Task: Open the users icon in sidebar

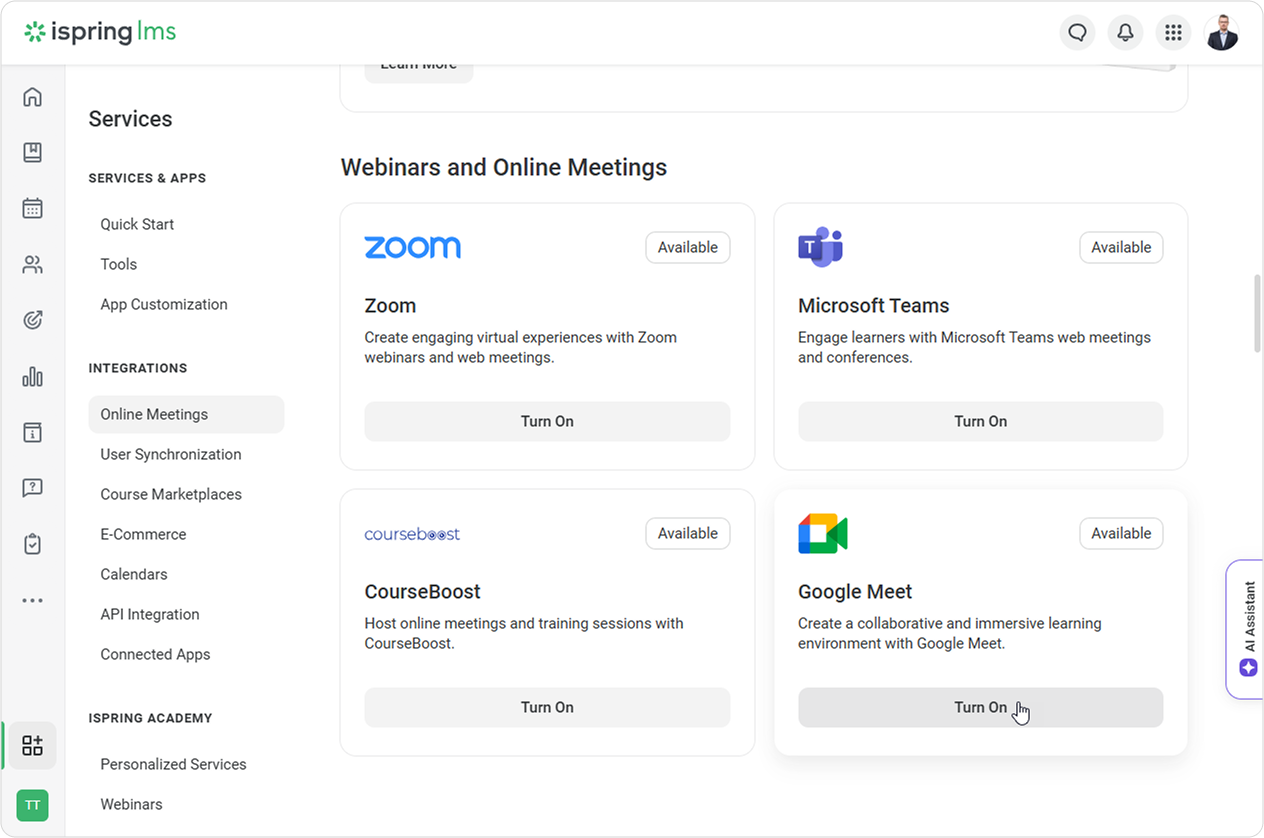Action: coord(33,265)
